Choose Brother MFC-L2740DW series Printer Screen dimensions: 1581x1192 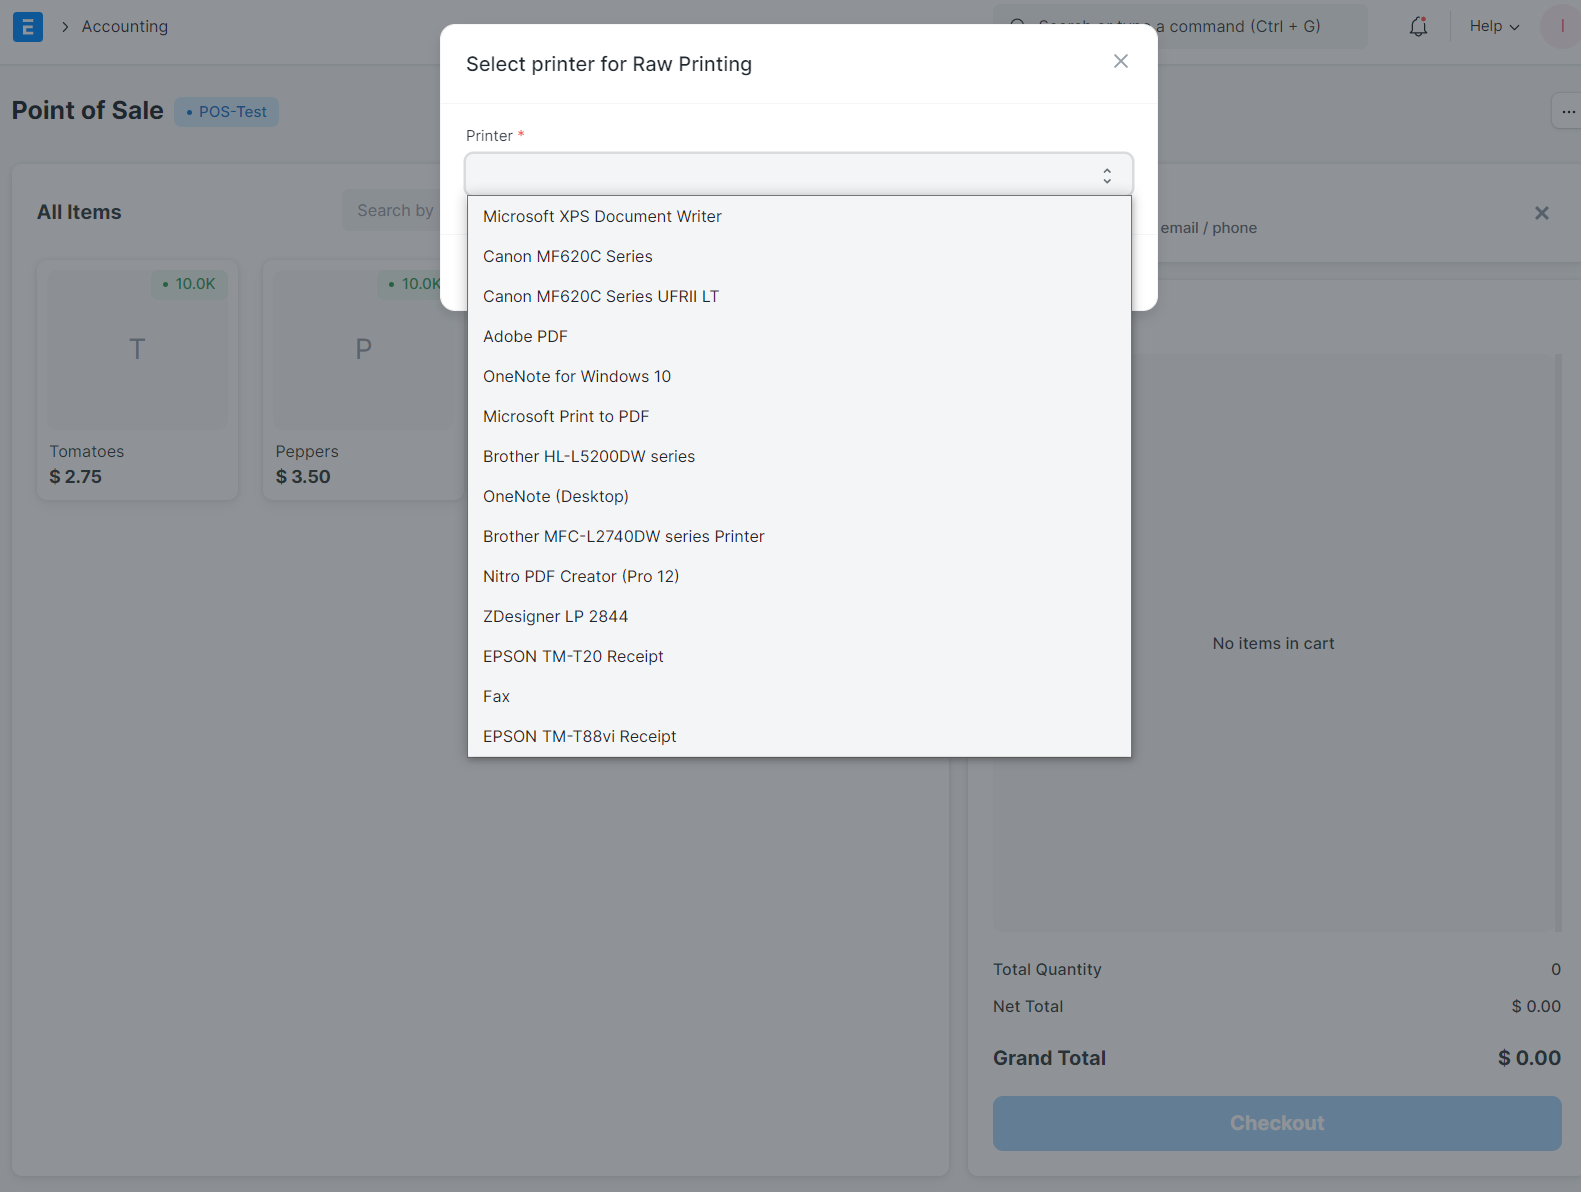799,536
